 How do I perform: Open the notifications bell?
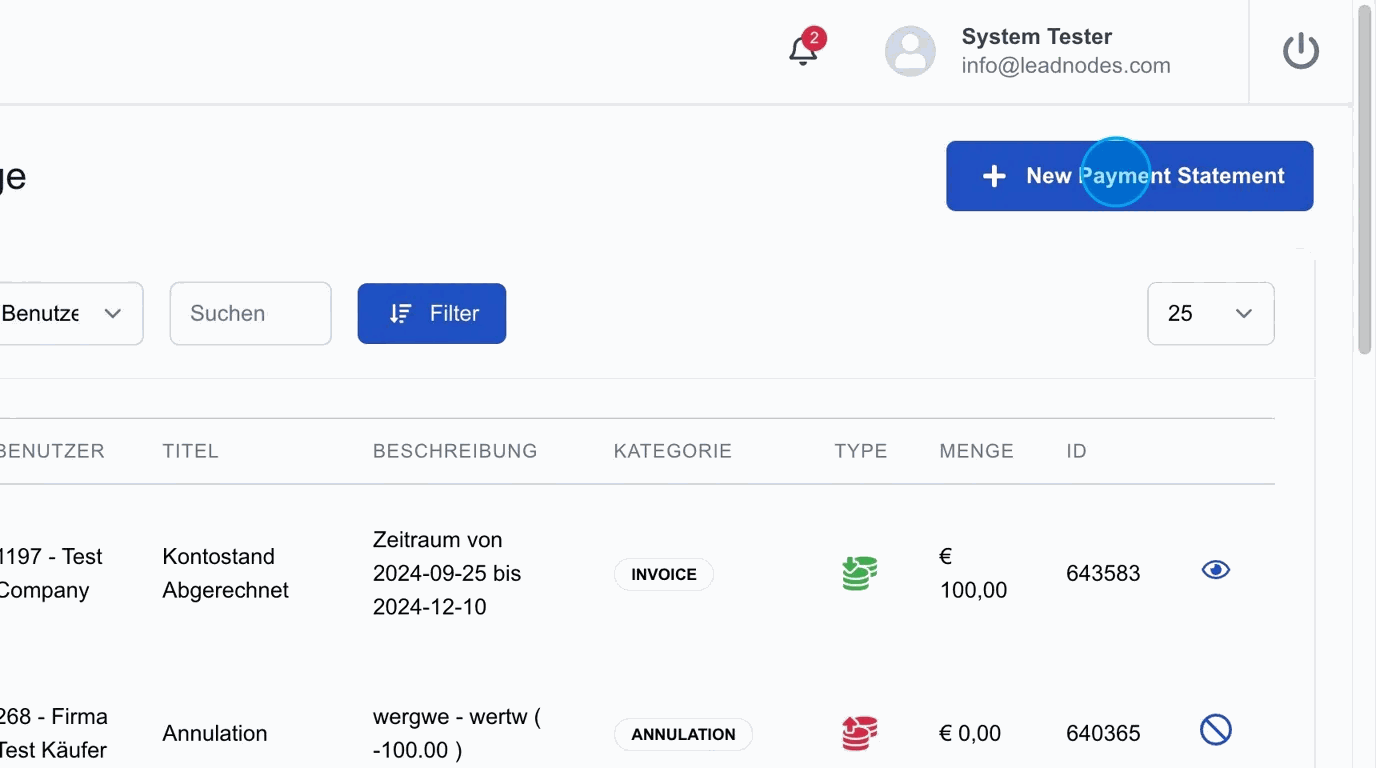click(x=804, y=50)
